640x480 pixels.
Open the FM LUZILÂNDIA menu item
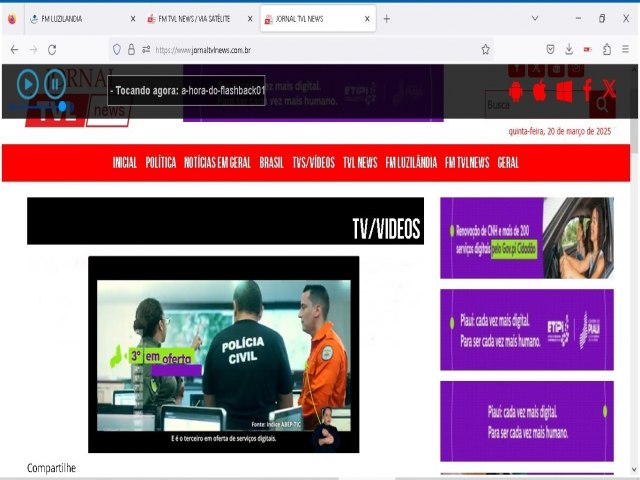click(411, 163)
